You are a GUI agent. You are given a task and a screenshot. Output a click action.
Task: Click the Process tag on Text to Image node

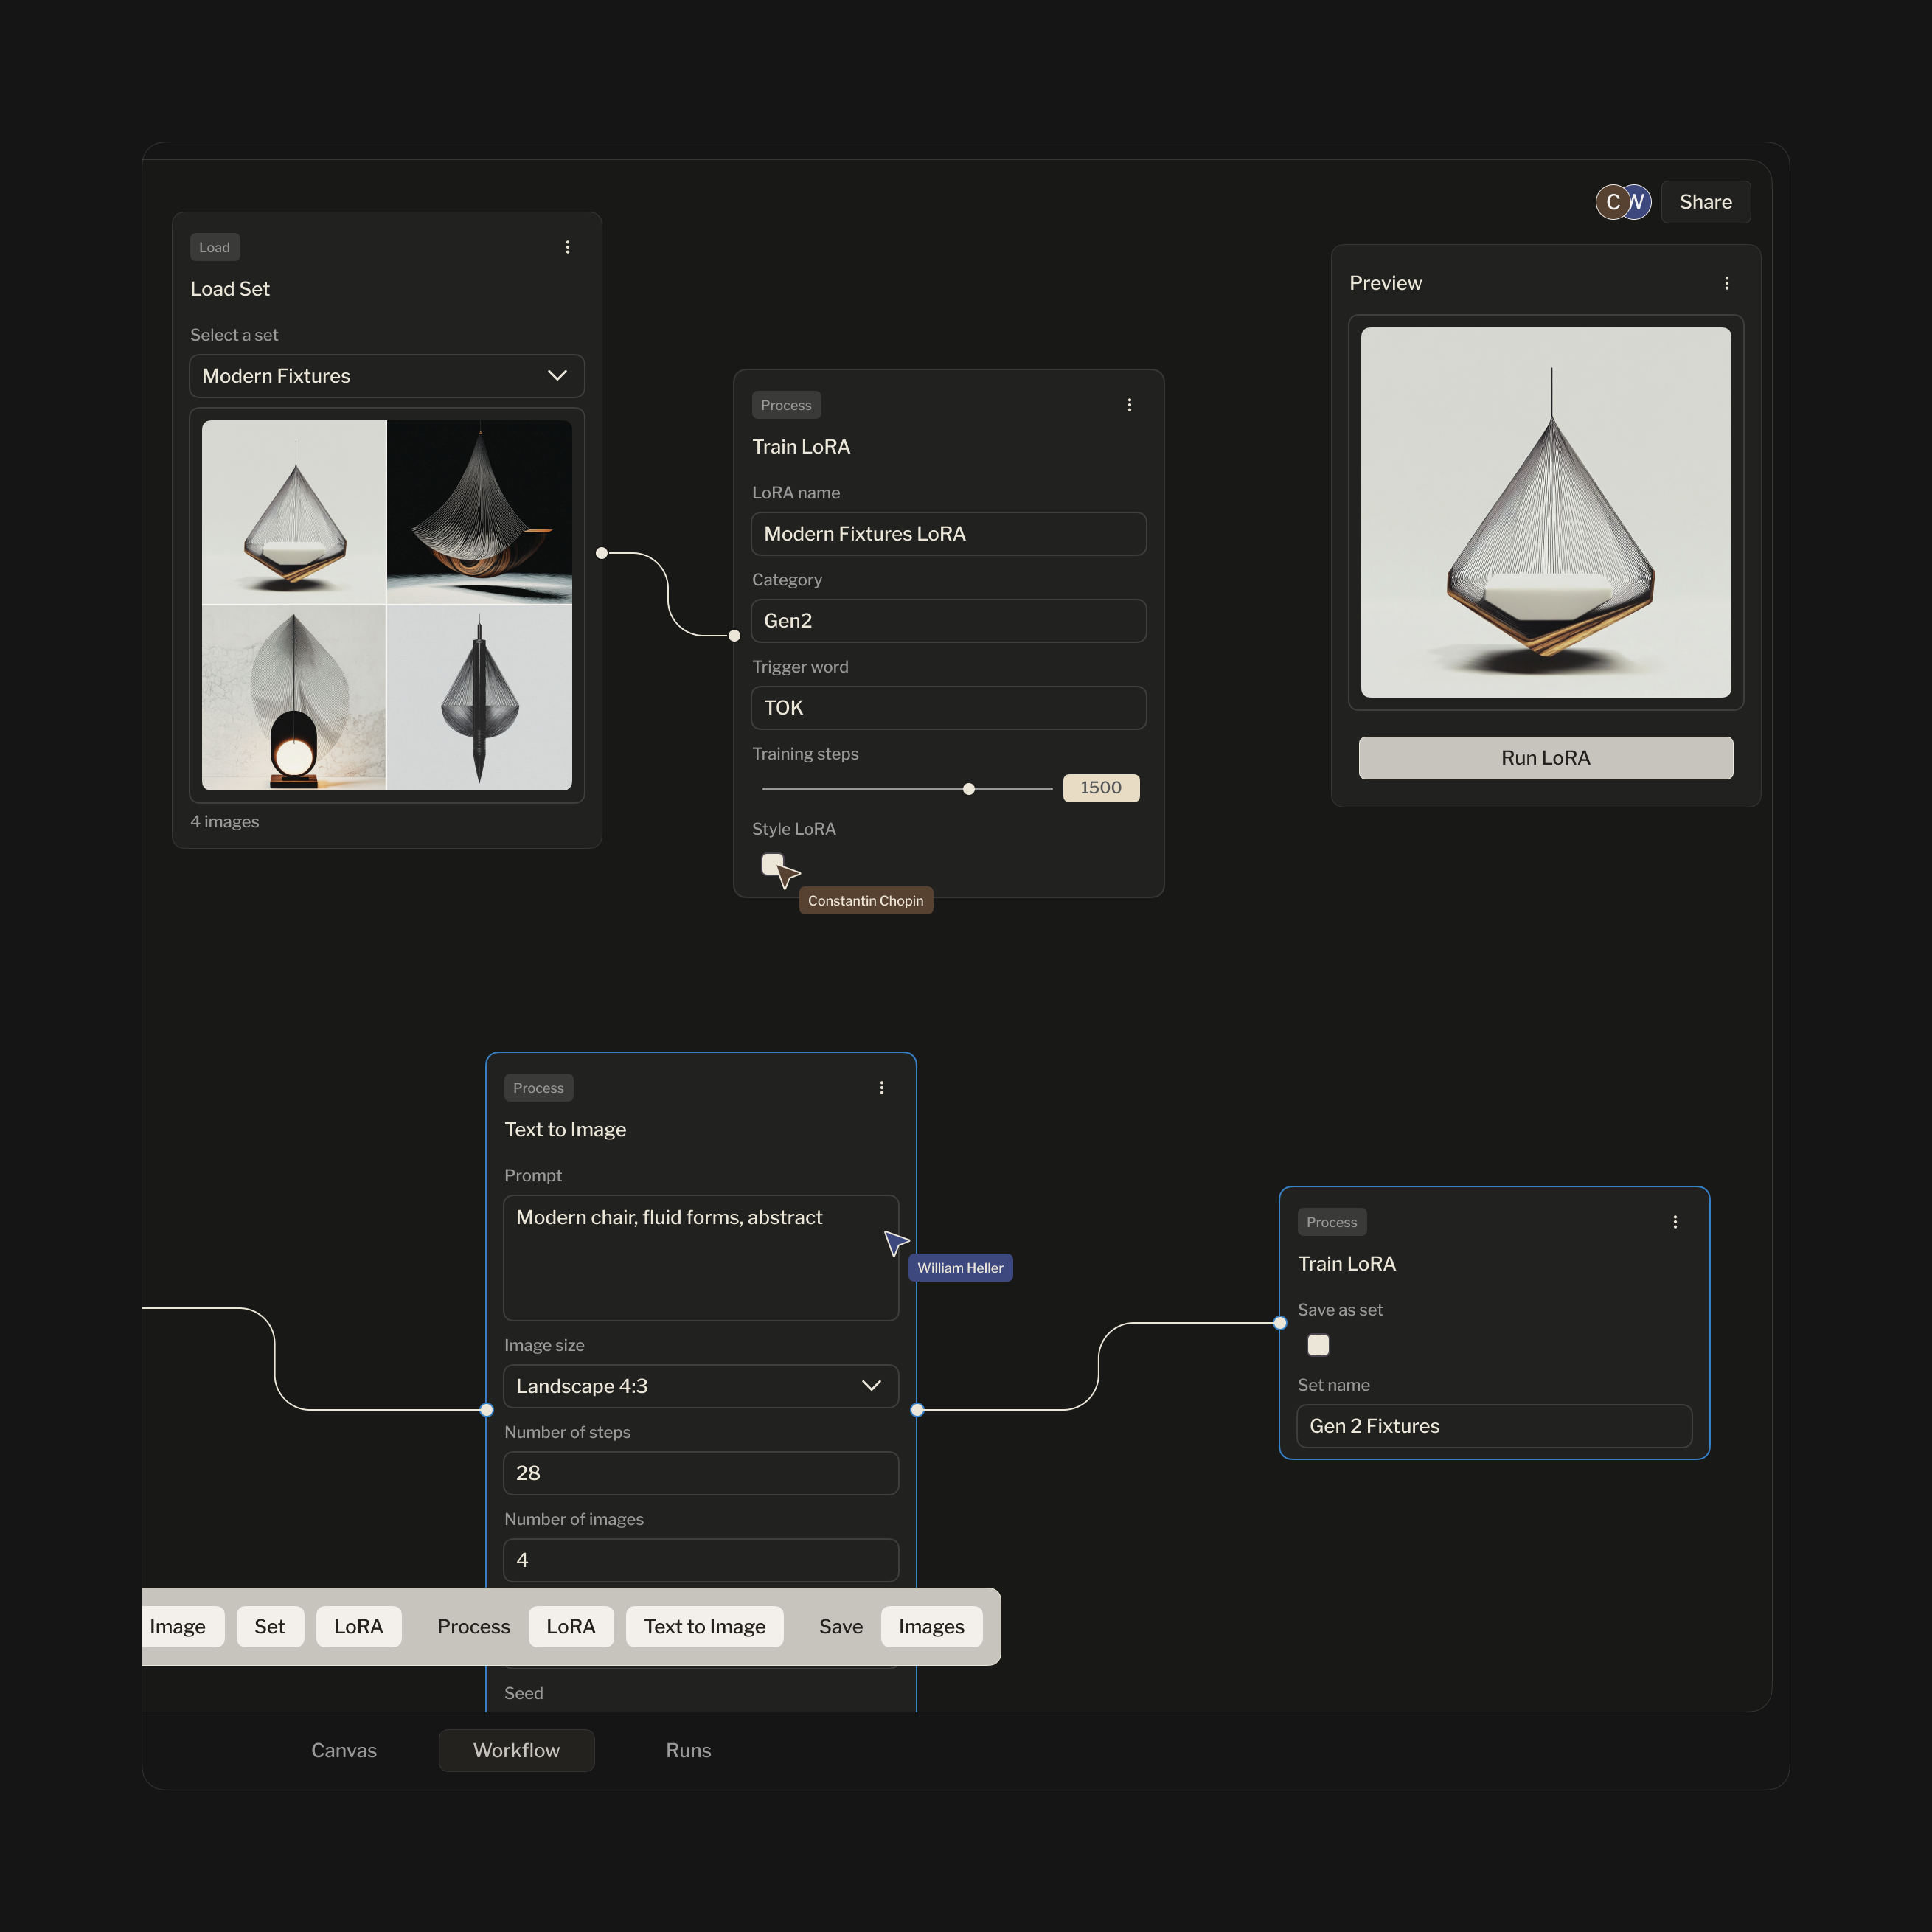(x=539, y=1088)
